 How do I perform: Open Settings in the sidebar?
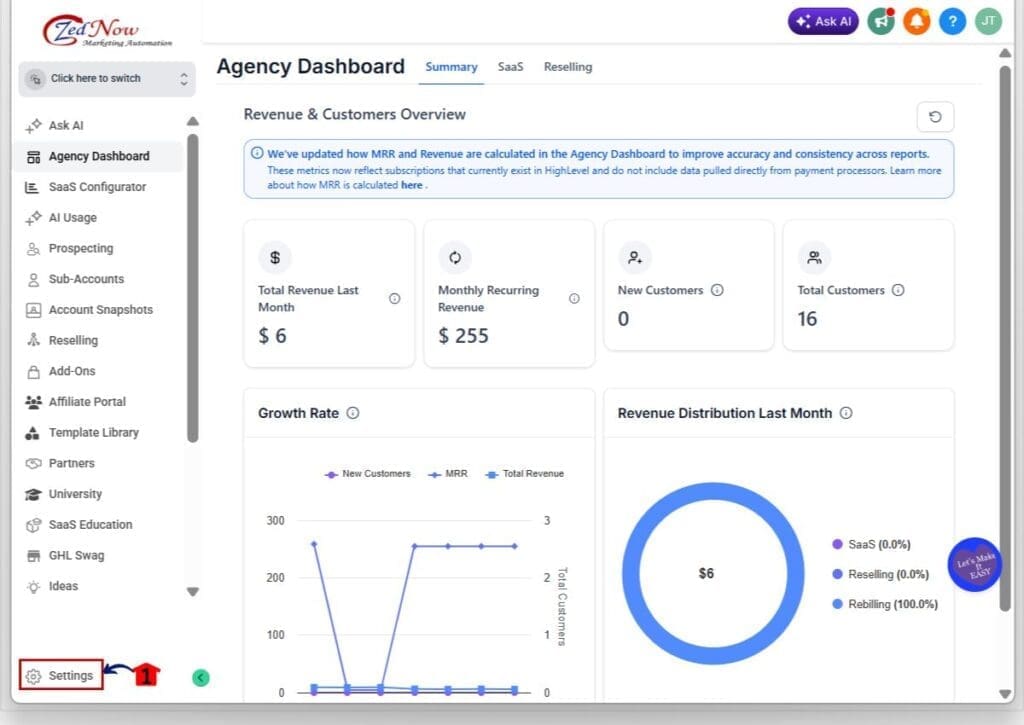coord(62,676)
